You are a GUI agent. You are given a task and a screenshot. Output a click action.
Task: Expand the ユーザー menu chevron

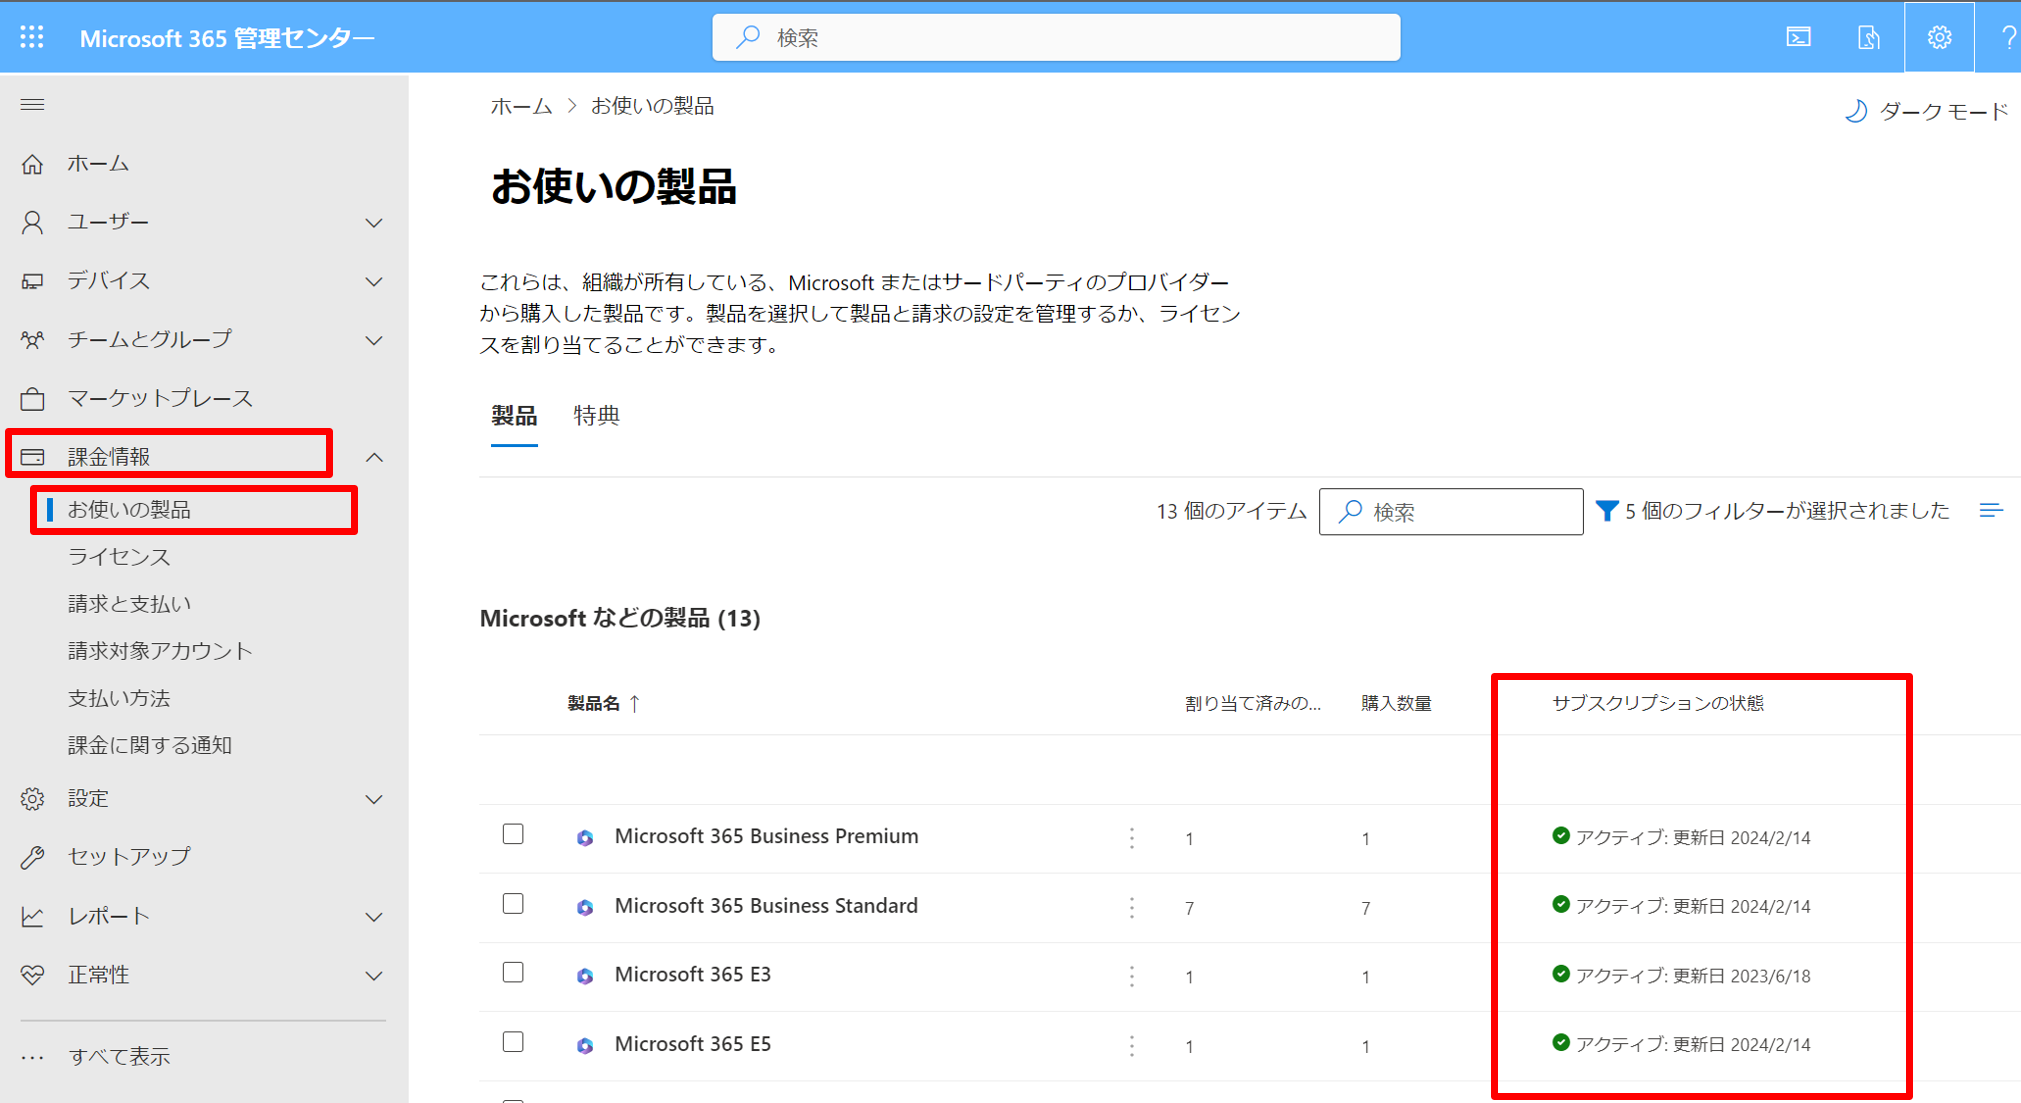[x=374, y=222]
